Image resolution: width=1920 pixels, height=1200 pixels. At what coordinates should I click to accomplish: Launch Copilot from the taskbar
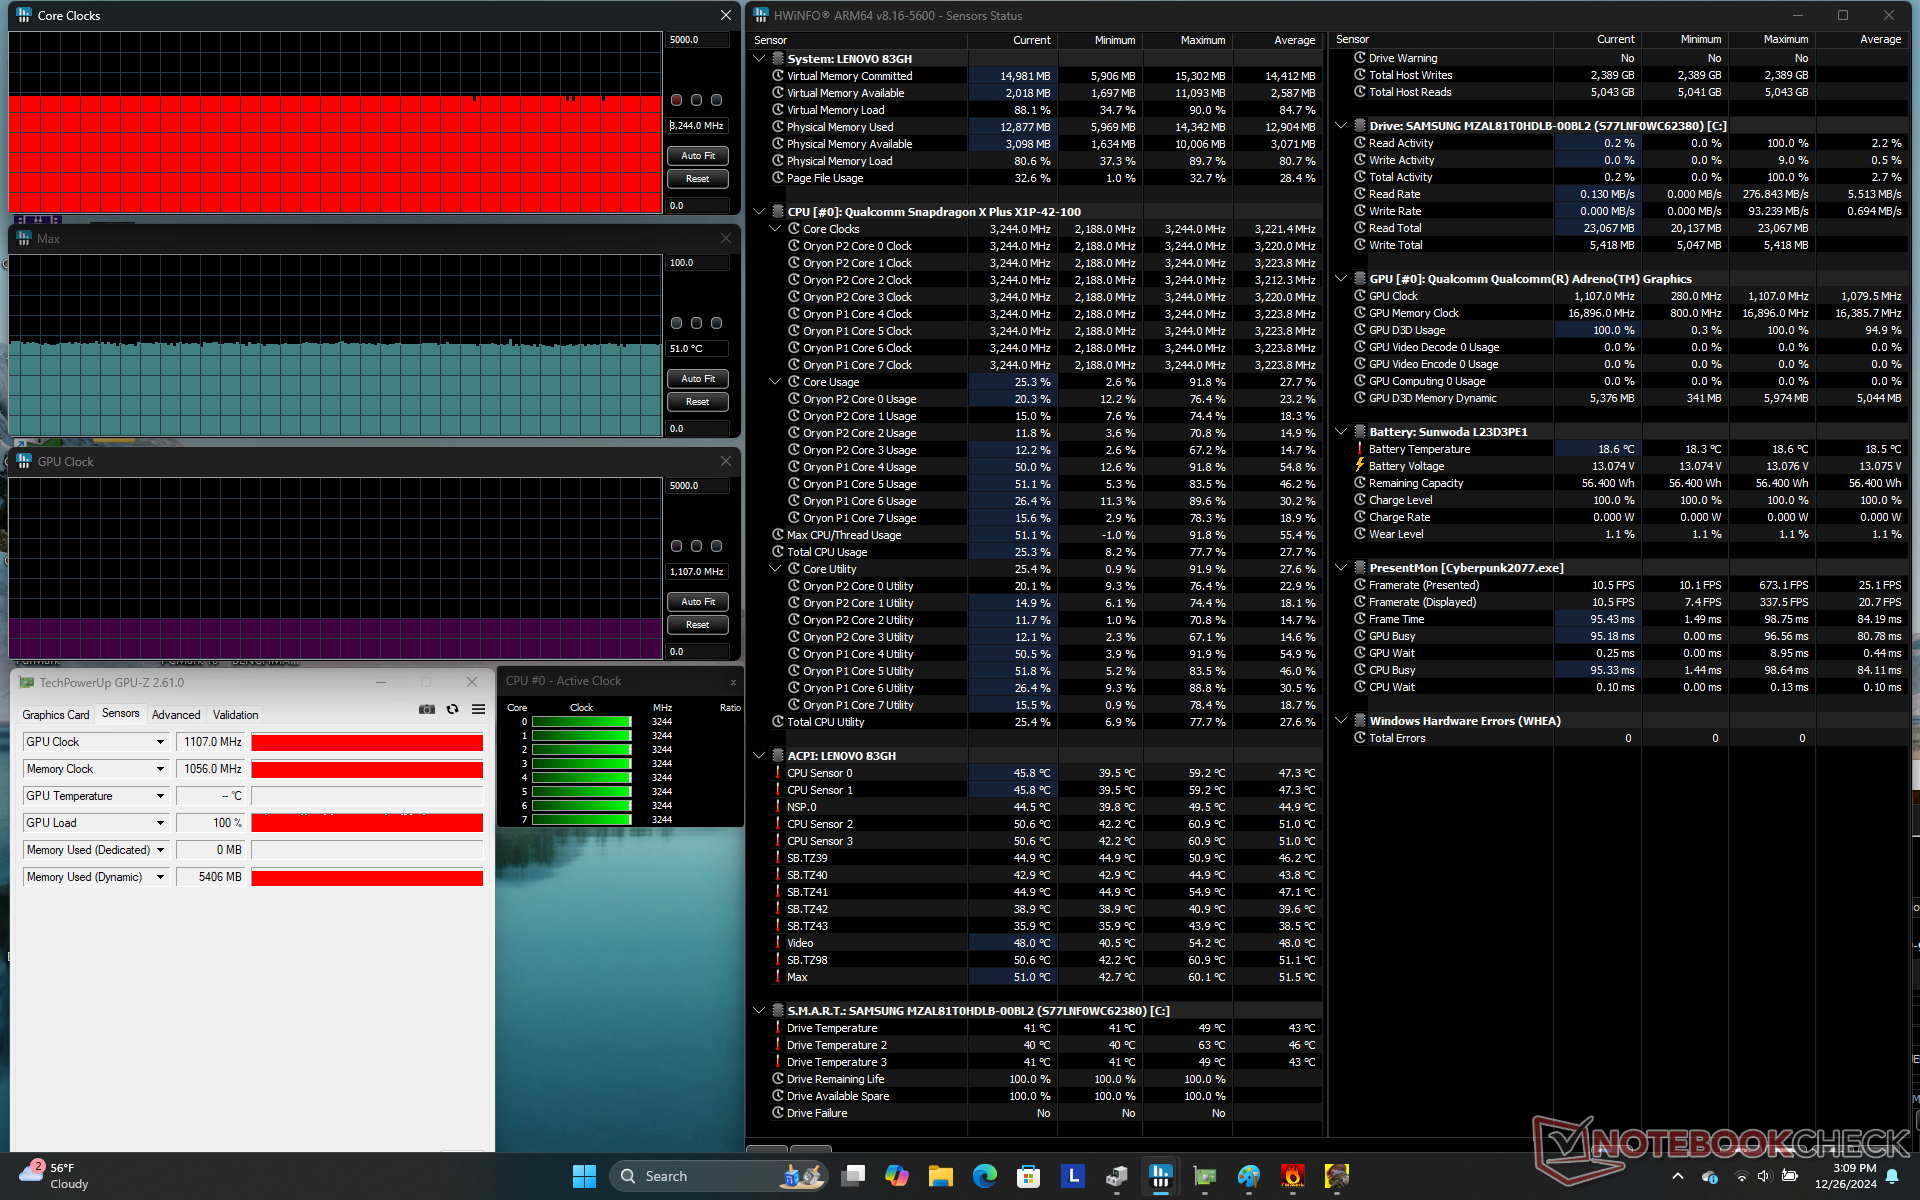pos(897,1176)
